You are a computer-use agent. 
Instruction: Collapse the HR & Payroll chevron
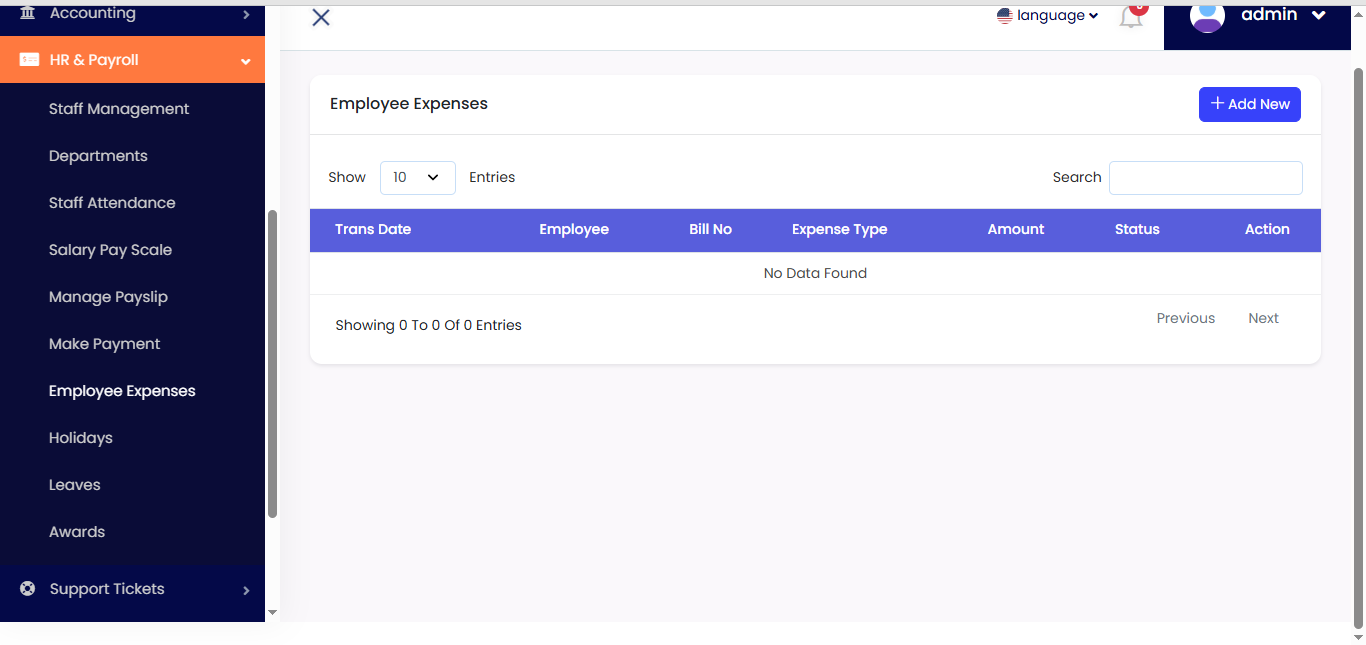(246, 62)
